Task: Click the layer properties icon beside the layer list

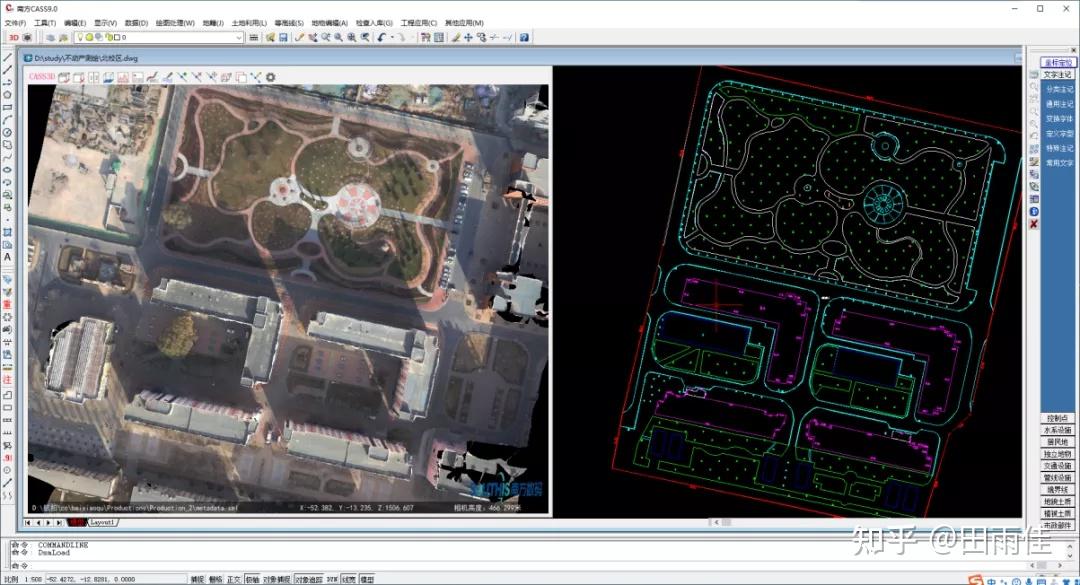Action: tap(253, 37)
